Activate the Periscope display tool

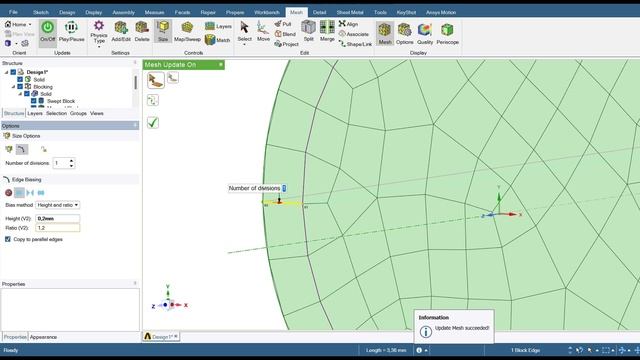pyautogui.click(x=447, y=33)
